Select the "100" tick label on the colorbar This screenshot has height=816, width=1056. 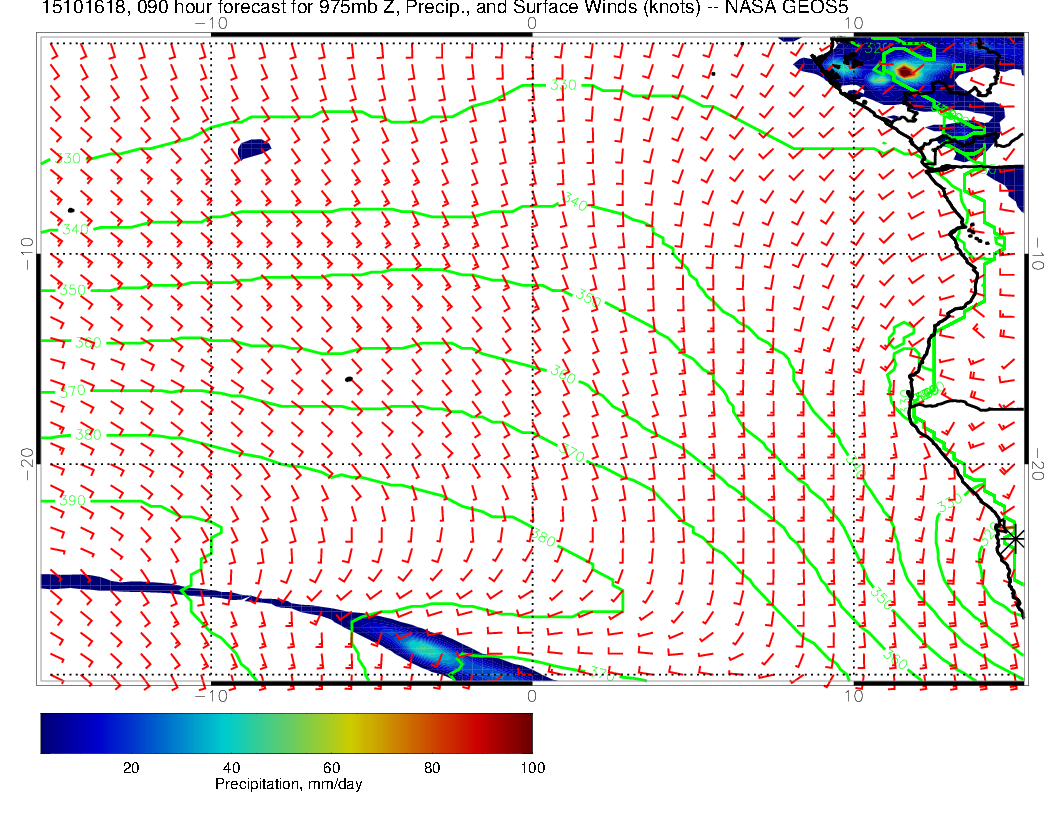(532, 767)
